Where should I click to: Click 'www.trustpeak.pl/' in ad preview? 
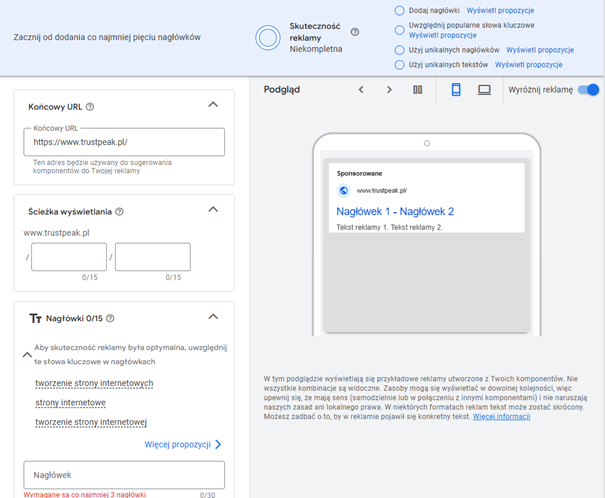(x=382, y=191)
